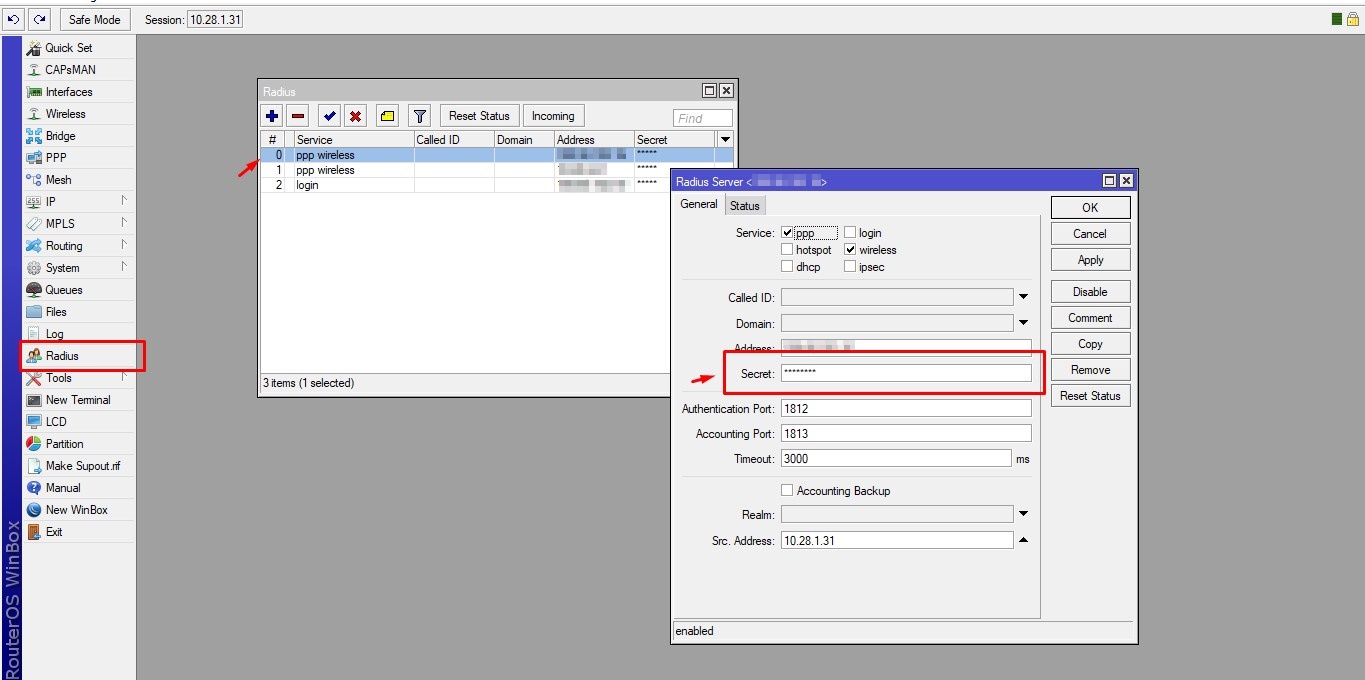
Task: Switch to the Status tab
Action: (744, 206)
